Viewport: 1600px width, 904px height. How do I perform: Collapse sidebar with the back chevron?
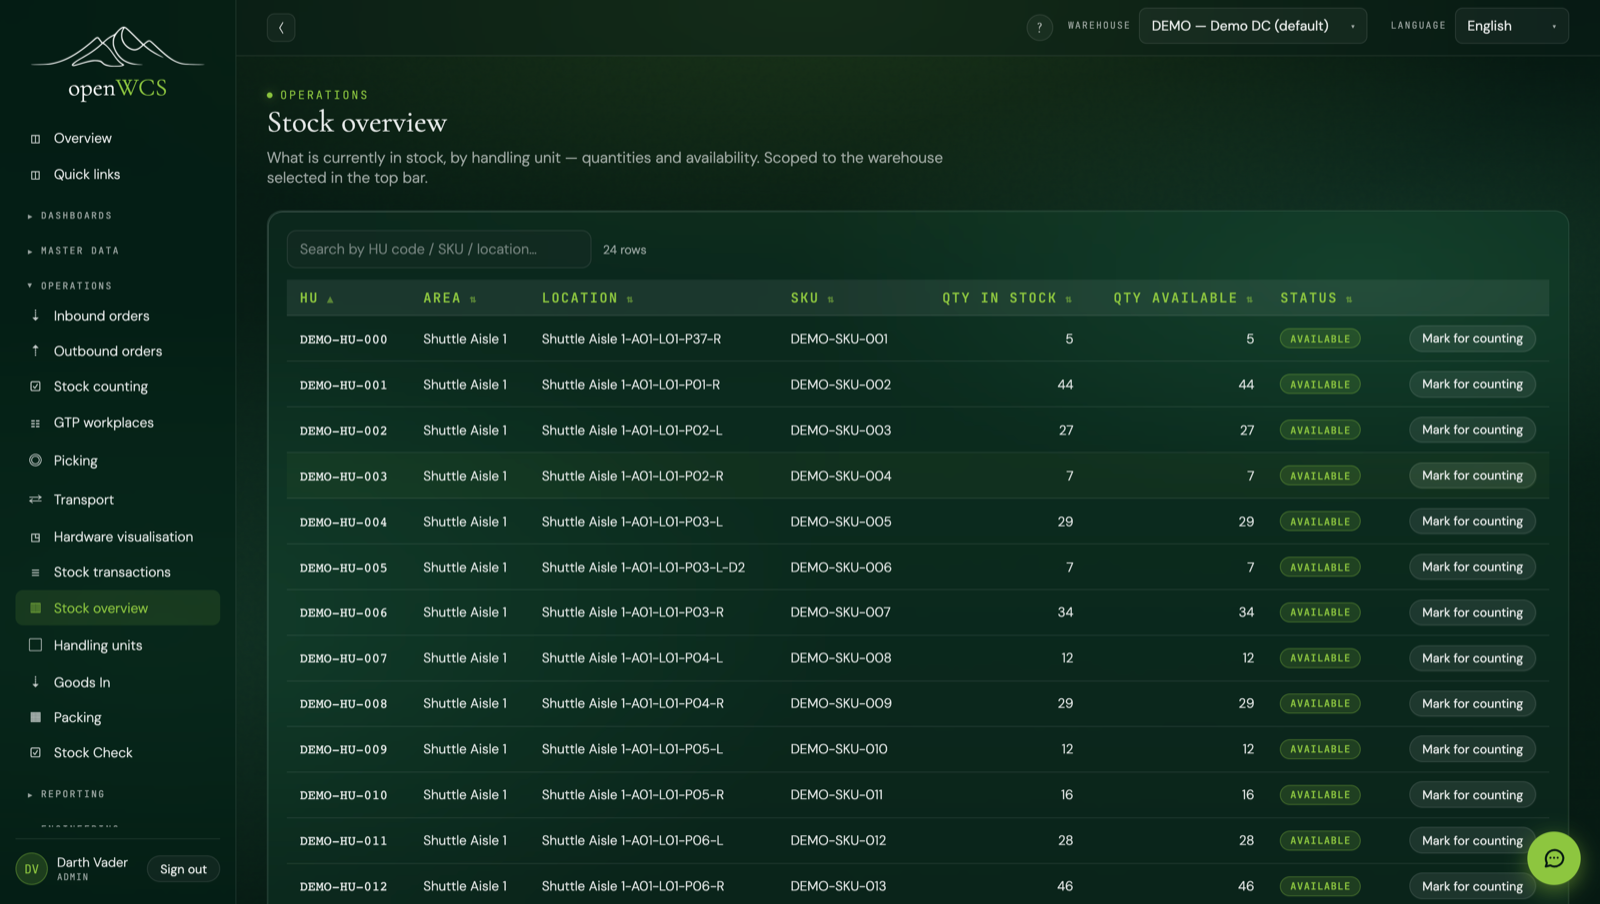coord(281,27)
